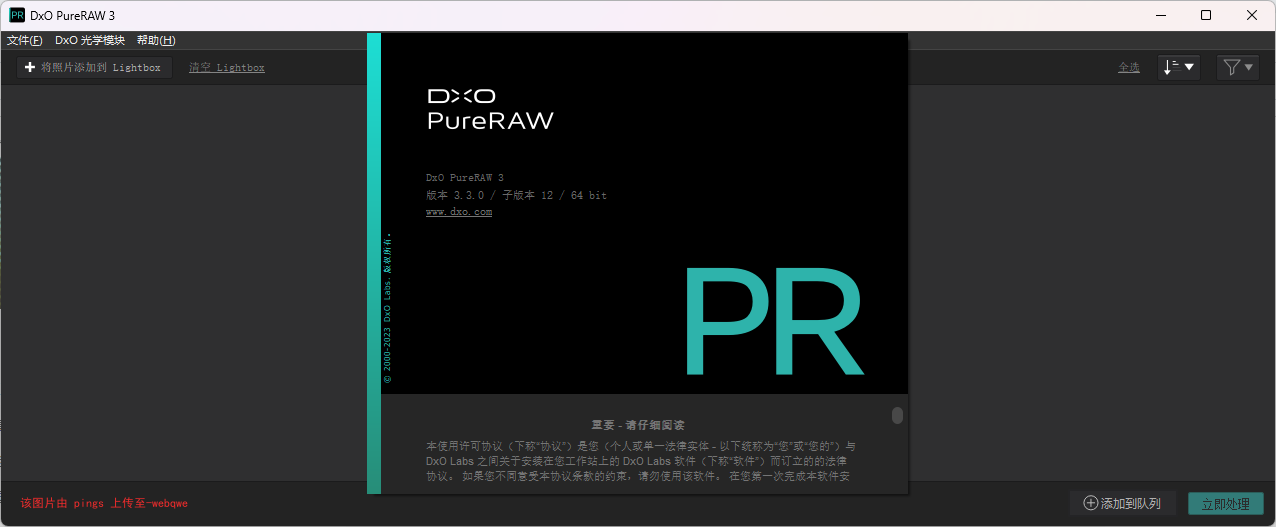Open the 文件(F) menu
1276x527 pixels.
click(24, 40)
